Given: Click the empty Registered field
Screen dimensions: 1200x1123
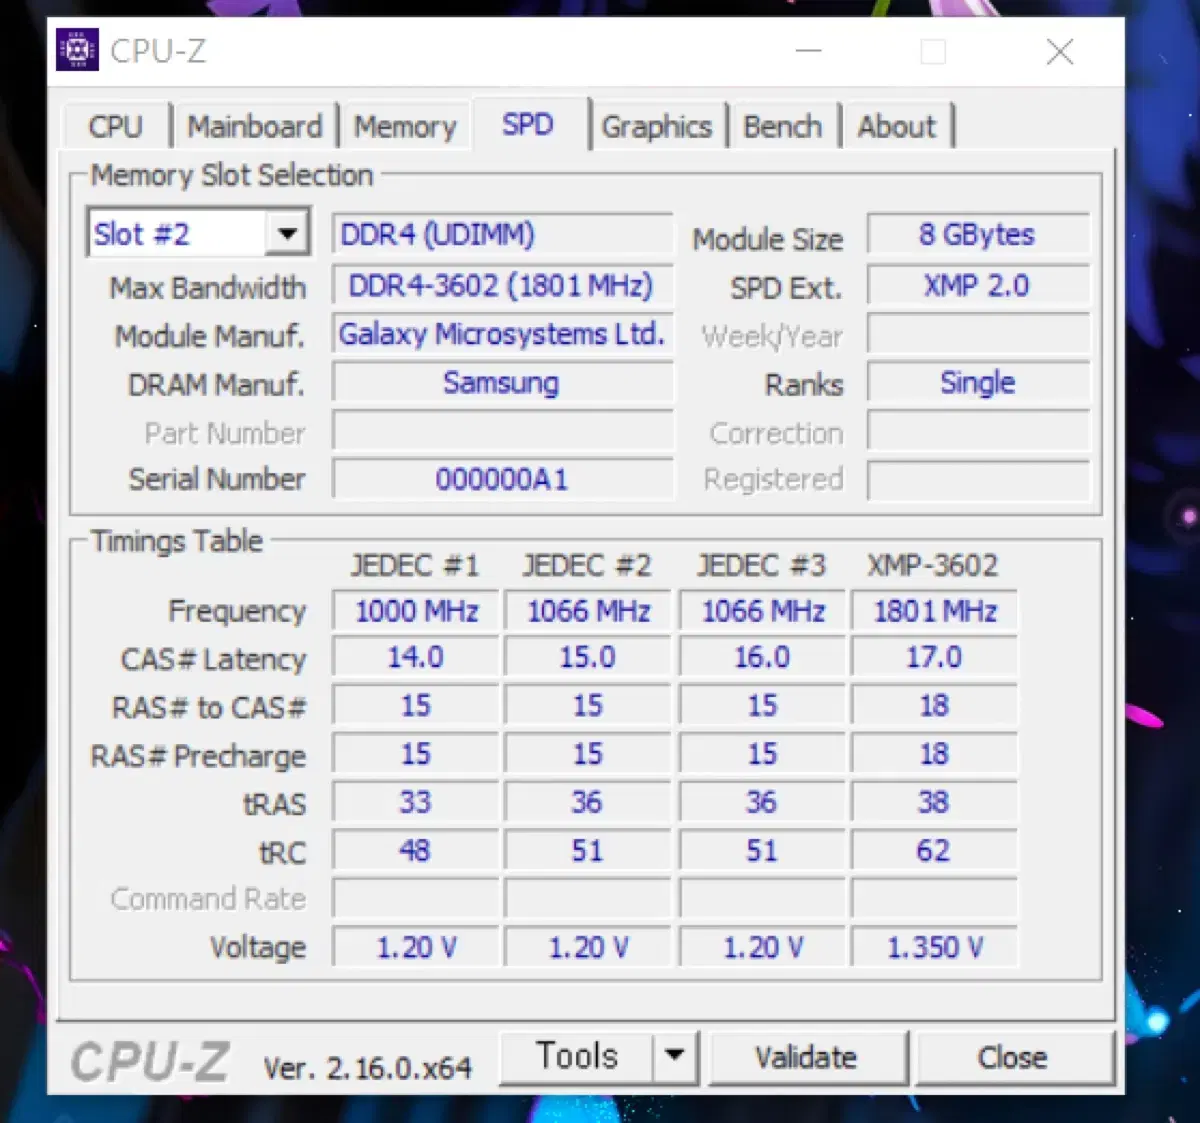Looking at the screenshot, I should [978, 479].
